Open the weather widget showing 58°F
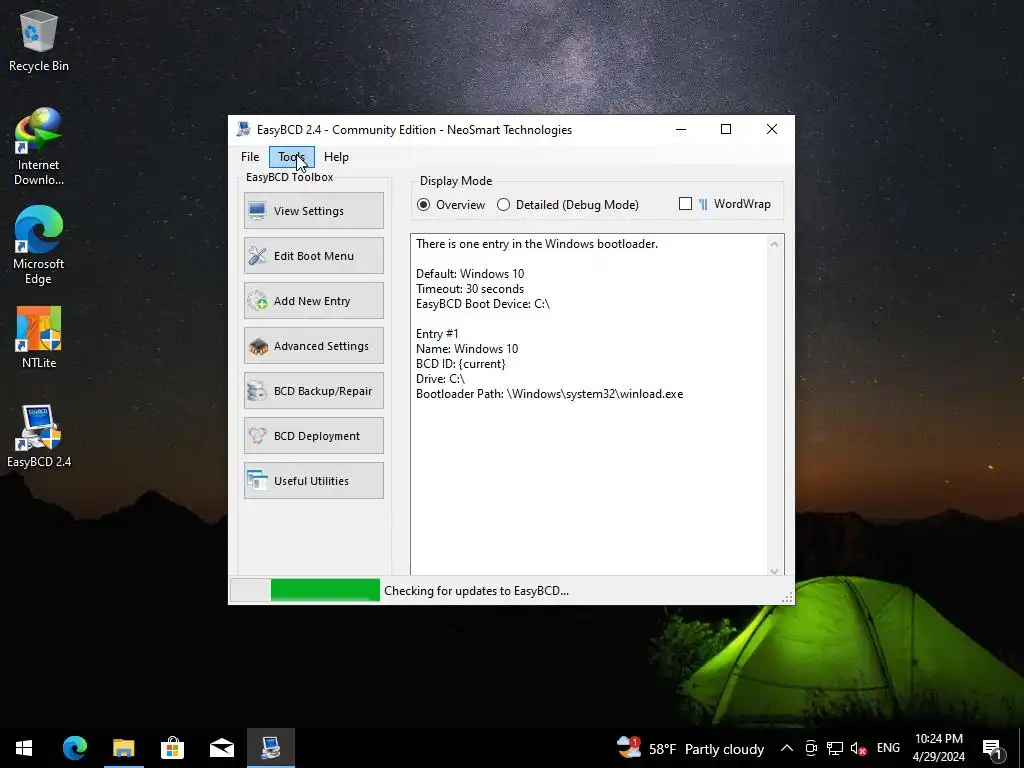 pos(690,748)
